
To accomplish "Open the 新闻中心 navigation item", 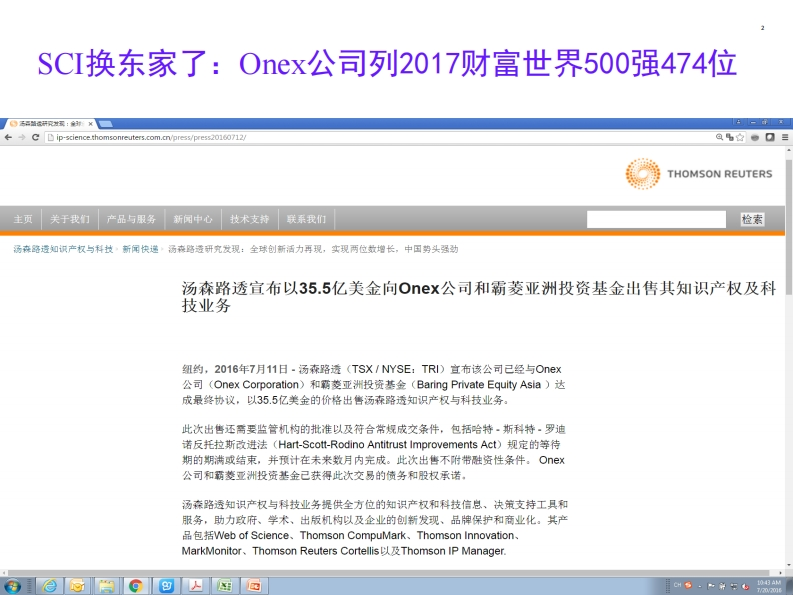I will [x=193, y=219].
